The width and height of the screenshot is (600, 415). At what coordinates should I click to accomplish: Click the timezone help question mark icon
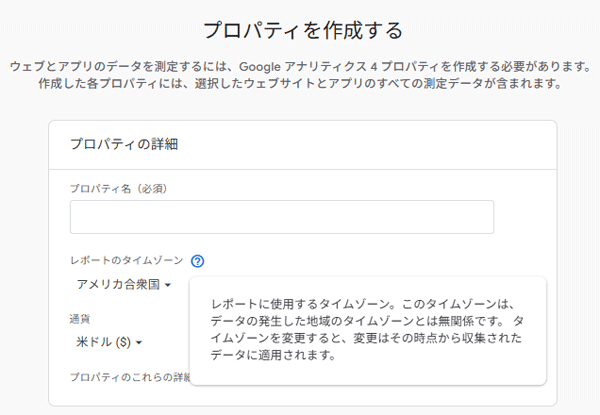(x=197, y=261)
